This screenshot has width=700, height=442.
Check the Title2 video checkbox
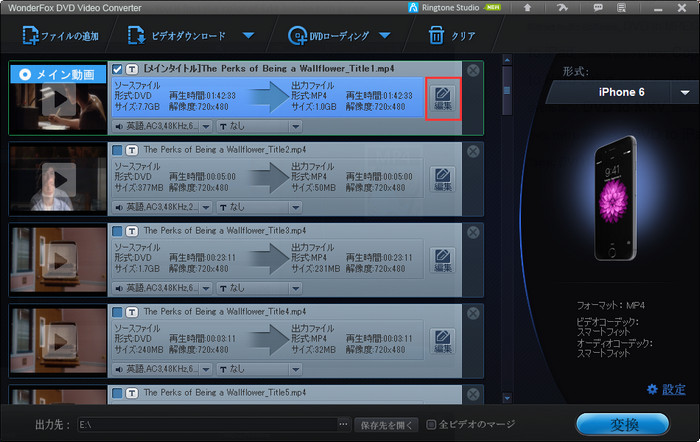click(118, 151)
